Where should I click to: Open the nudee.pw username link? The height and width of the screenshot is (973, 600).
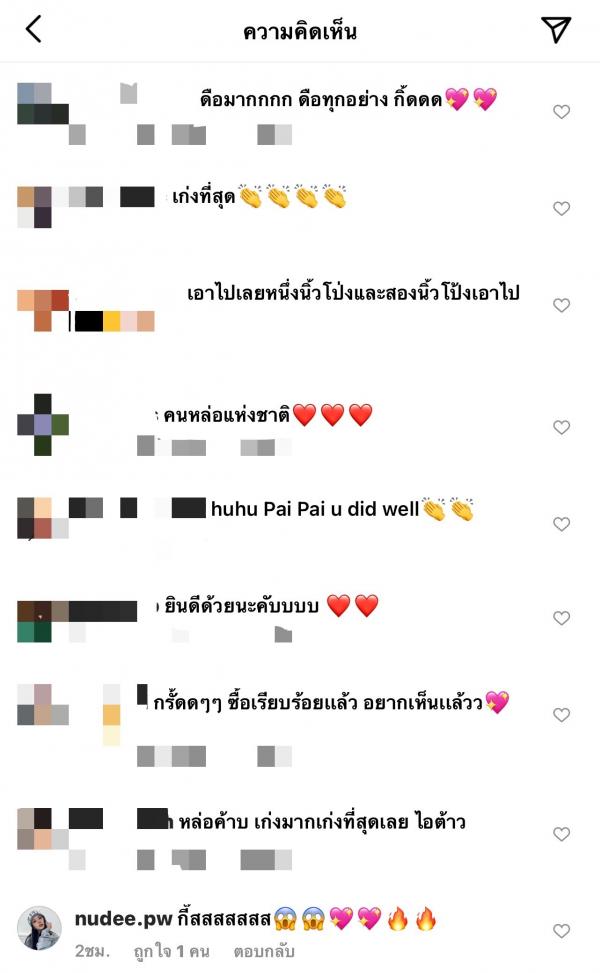[123, 918]
